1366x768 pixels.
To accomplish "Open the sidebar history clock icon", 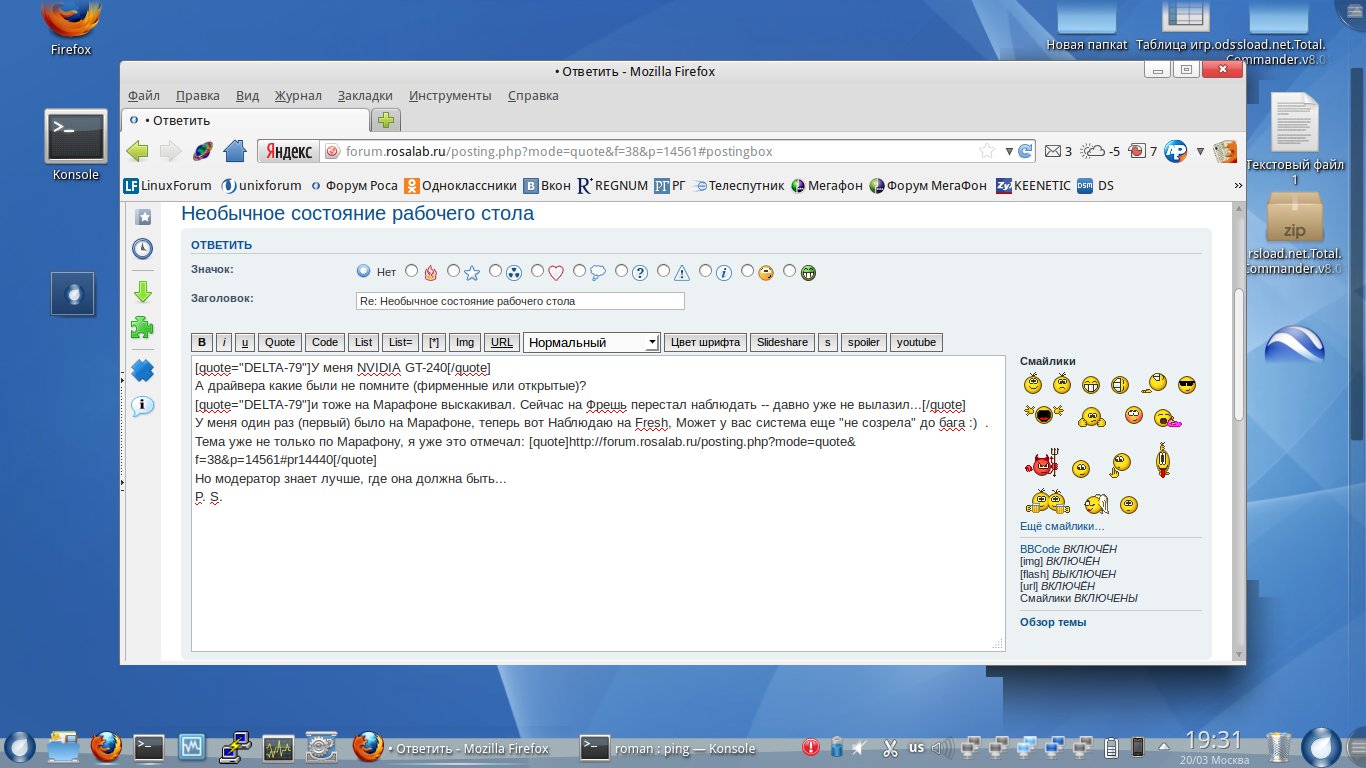I will [x=143, y=248].
